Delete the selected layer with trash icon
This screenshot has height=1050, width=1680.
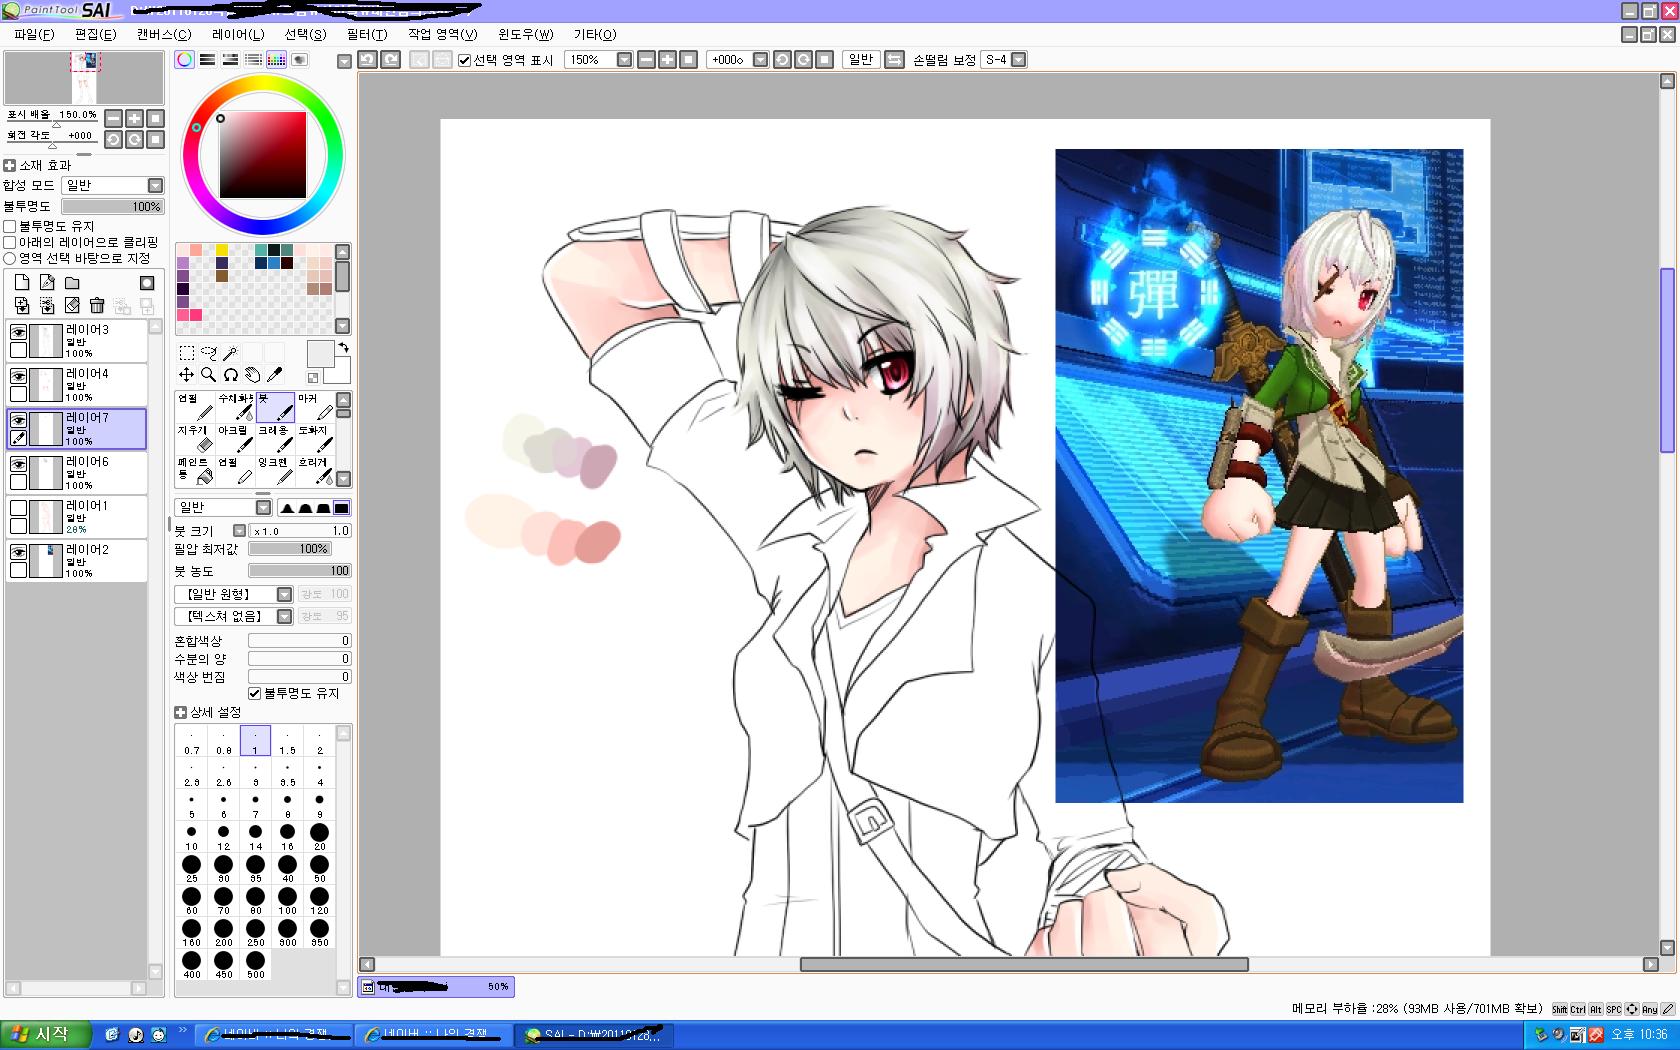click(97, 305)
